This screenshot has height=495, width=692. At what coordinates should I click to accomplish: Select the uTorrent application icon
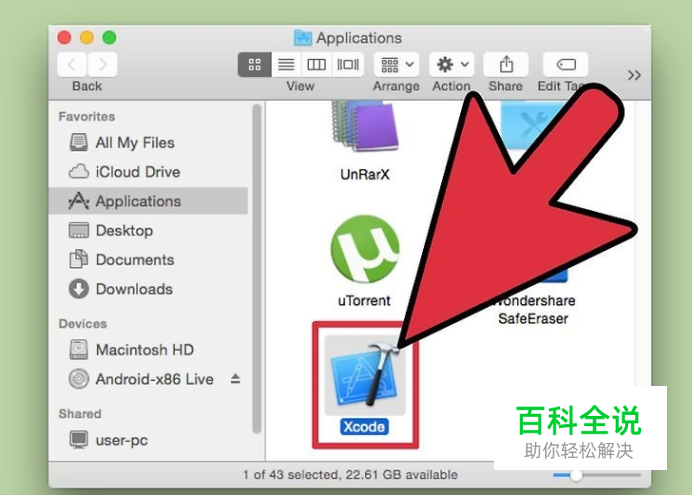[365, 249]
